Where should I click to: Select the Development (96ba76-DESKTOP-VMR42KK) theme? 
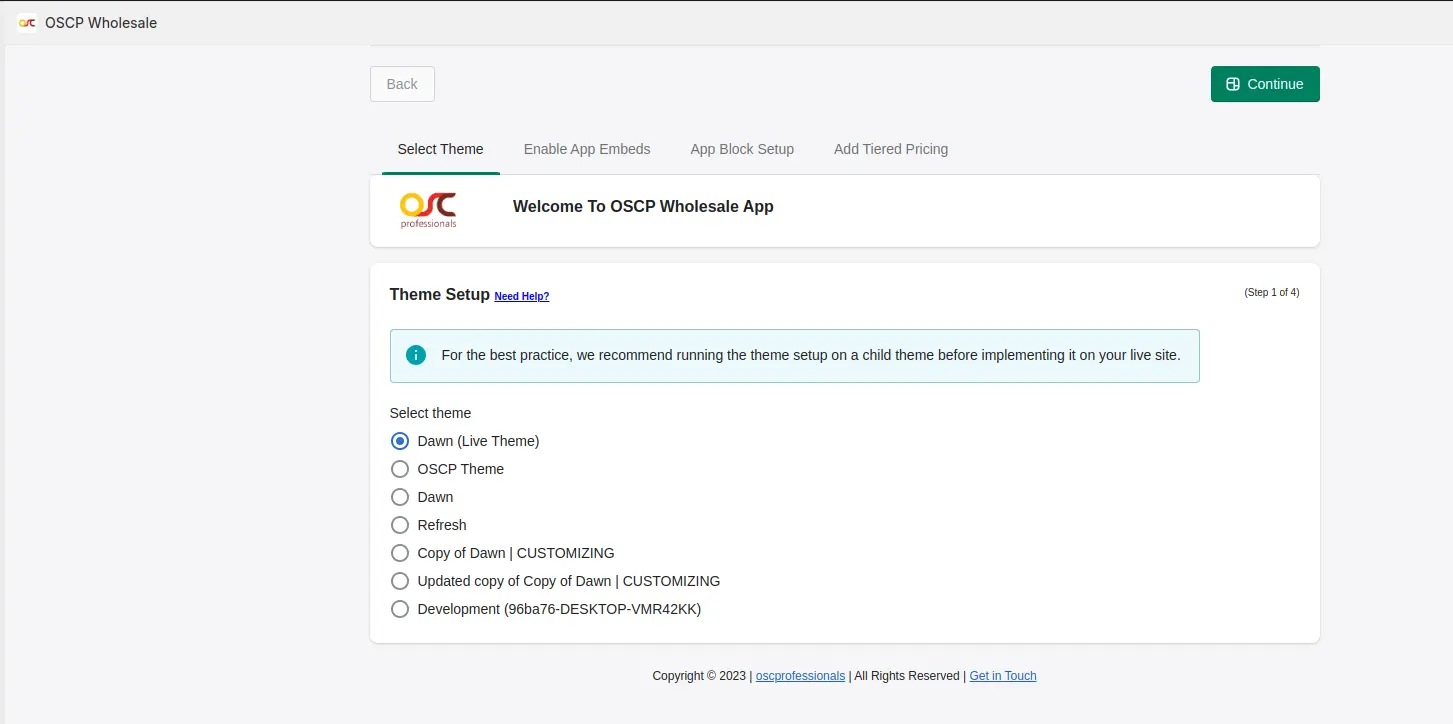click(x=400, y=609)
